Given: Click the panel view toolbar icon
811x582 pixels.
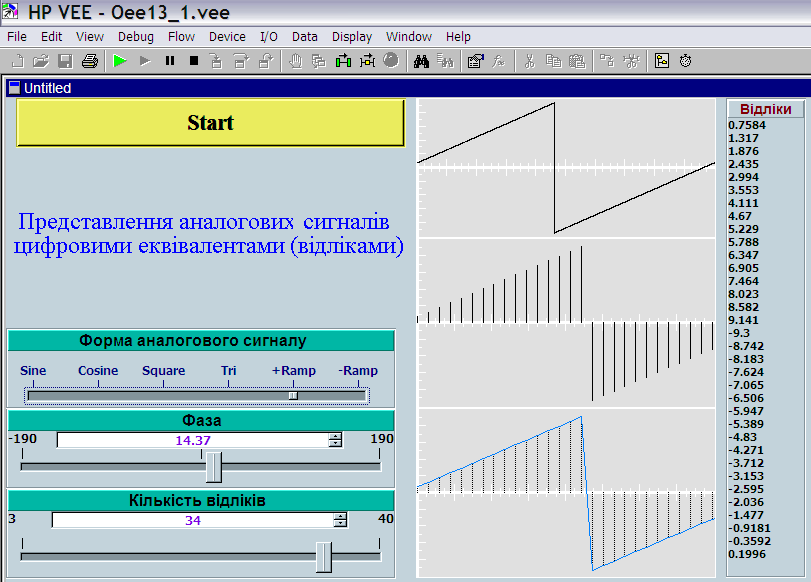Looking at the screenshot, I should pyautogui.click(x=662, y=61).
